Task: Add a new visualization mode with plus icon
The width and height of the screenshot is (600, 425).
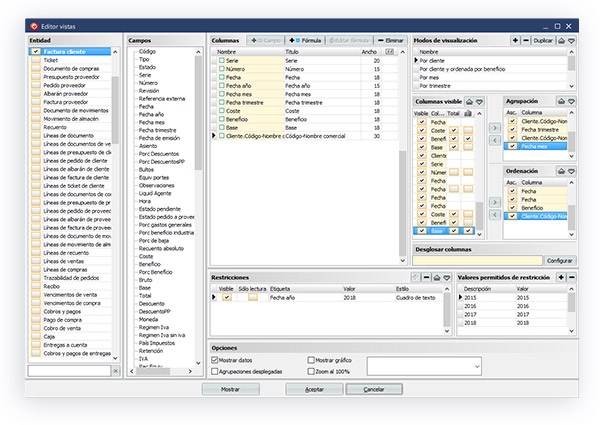Action: click(x=514, y=40)
